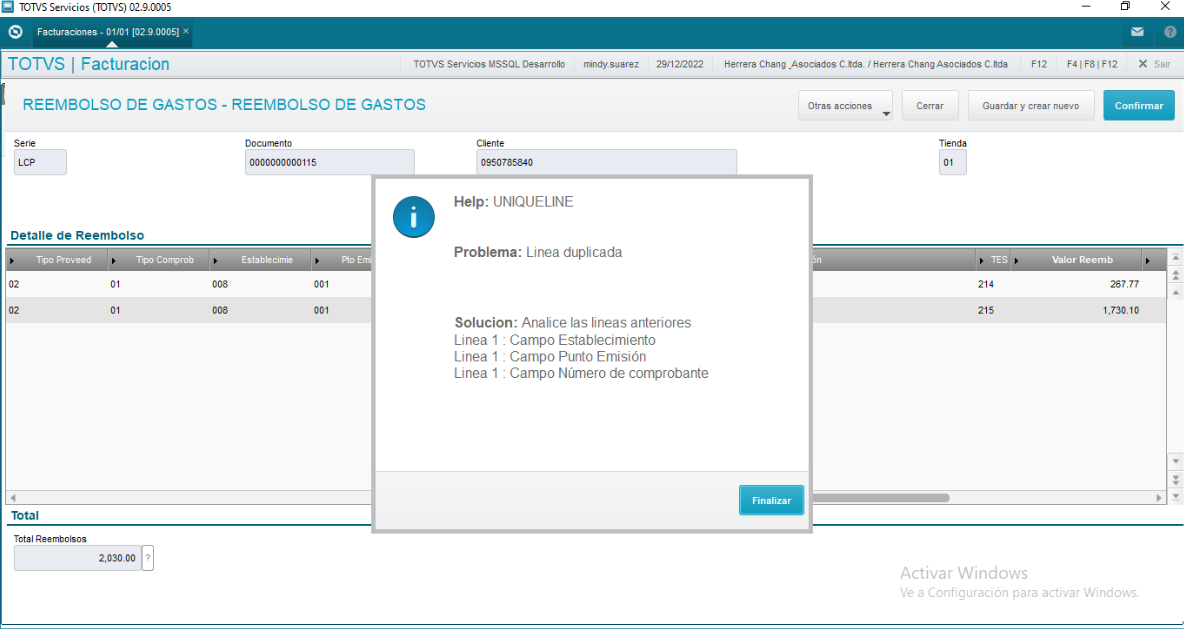Restore down the application window
Screen dimensions: 1184x629
click(x=1125, y=6)
